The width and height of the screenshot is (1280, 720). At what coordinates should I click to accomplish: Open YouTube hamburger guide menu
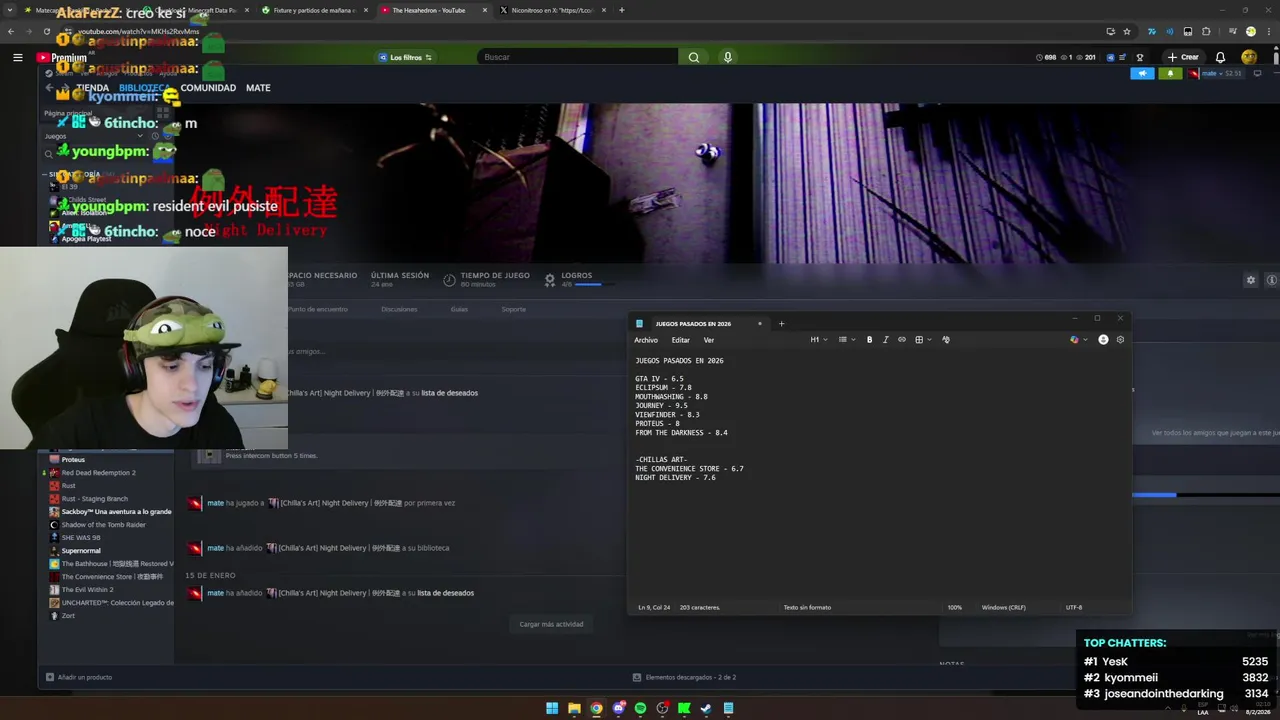click(x=17, y=57)
